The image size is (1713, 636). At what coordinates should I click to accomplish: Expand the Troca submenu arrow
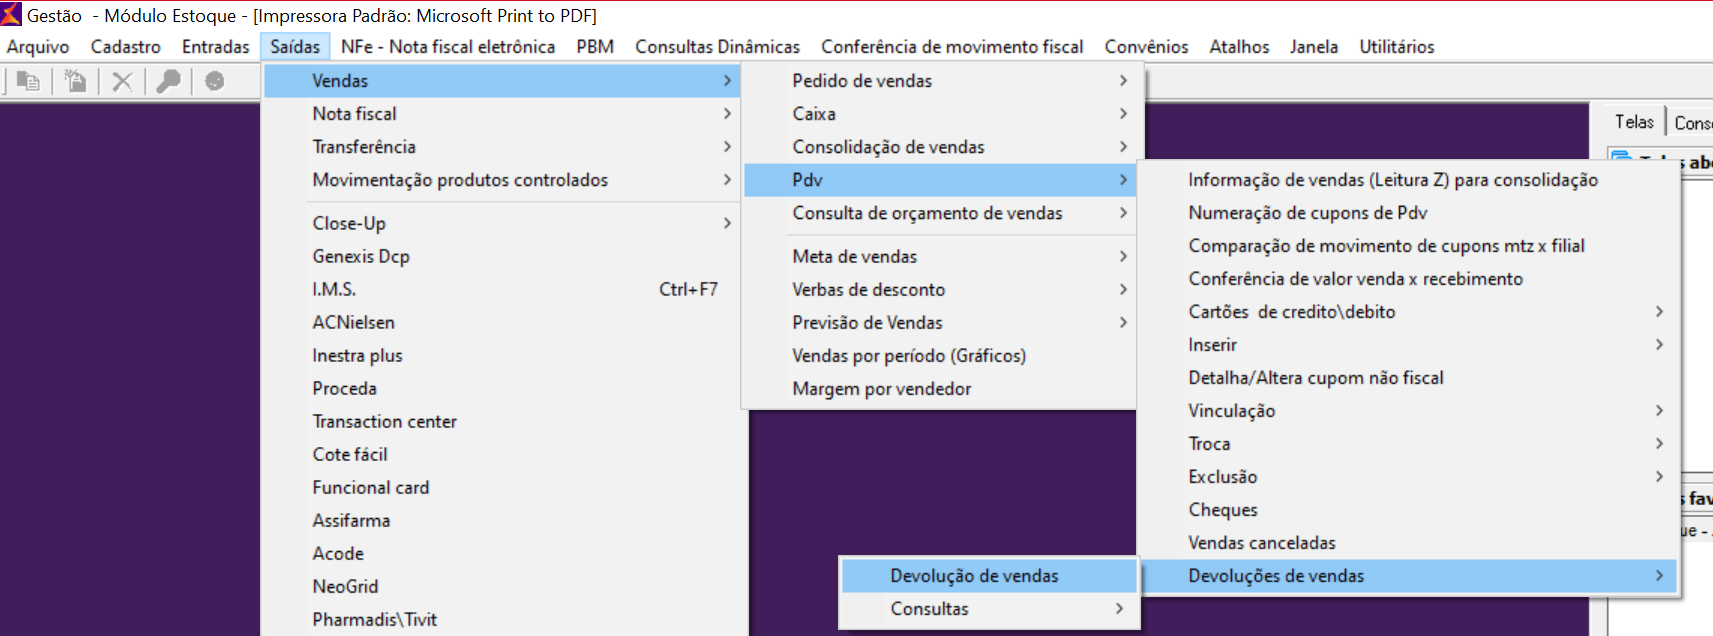[x=1659, y=444]
